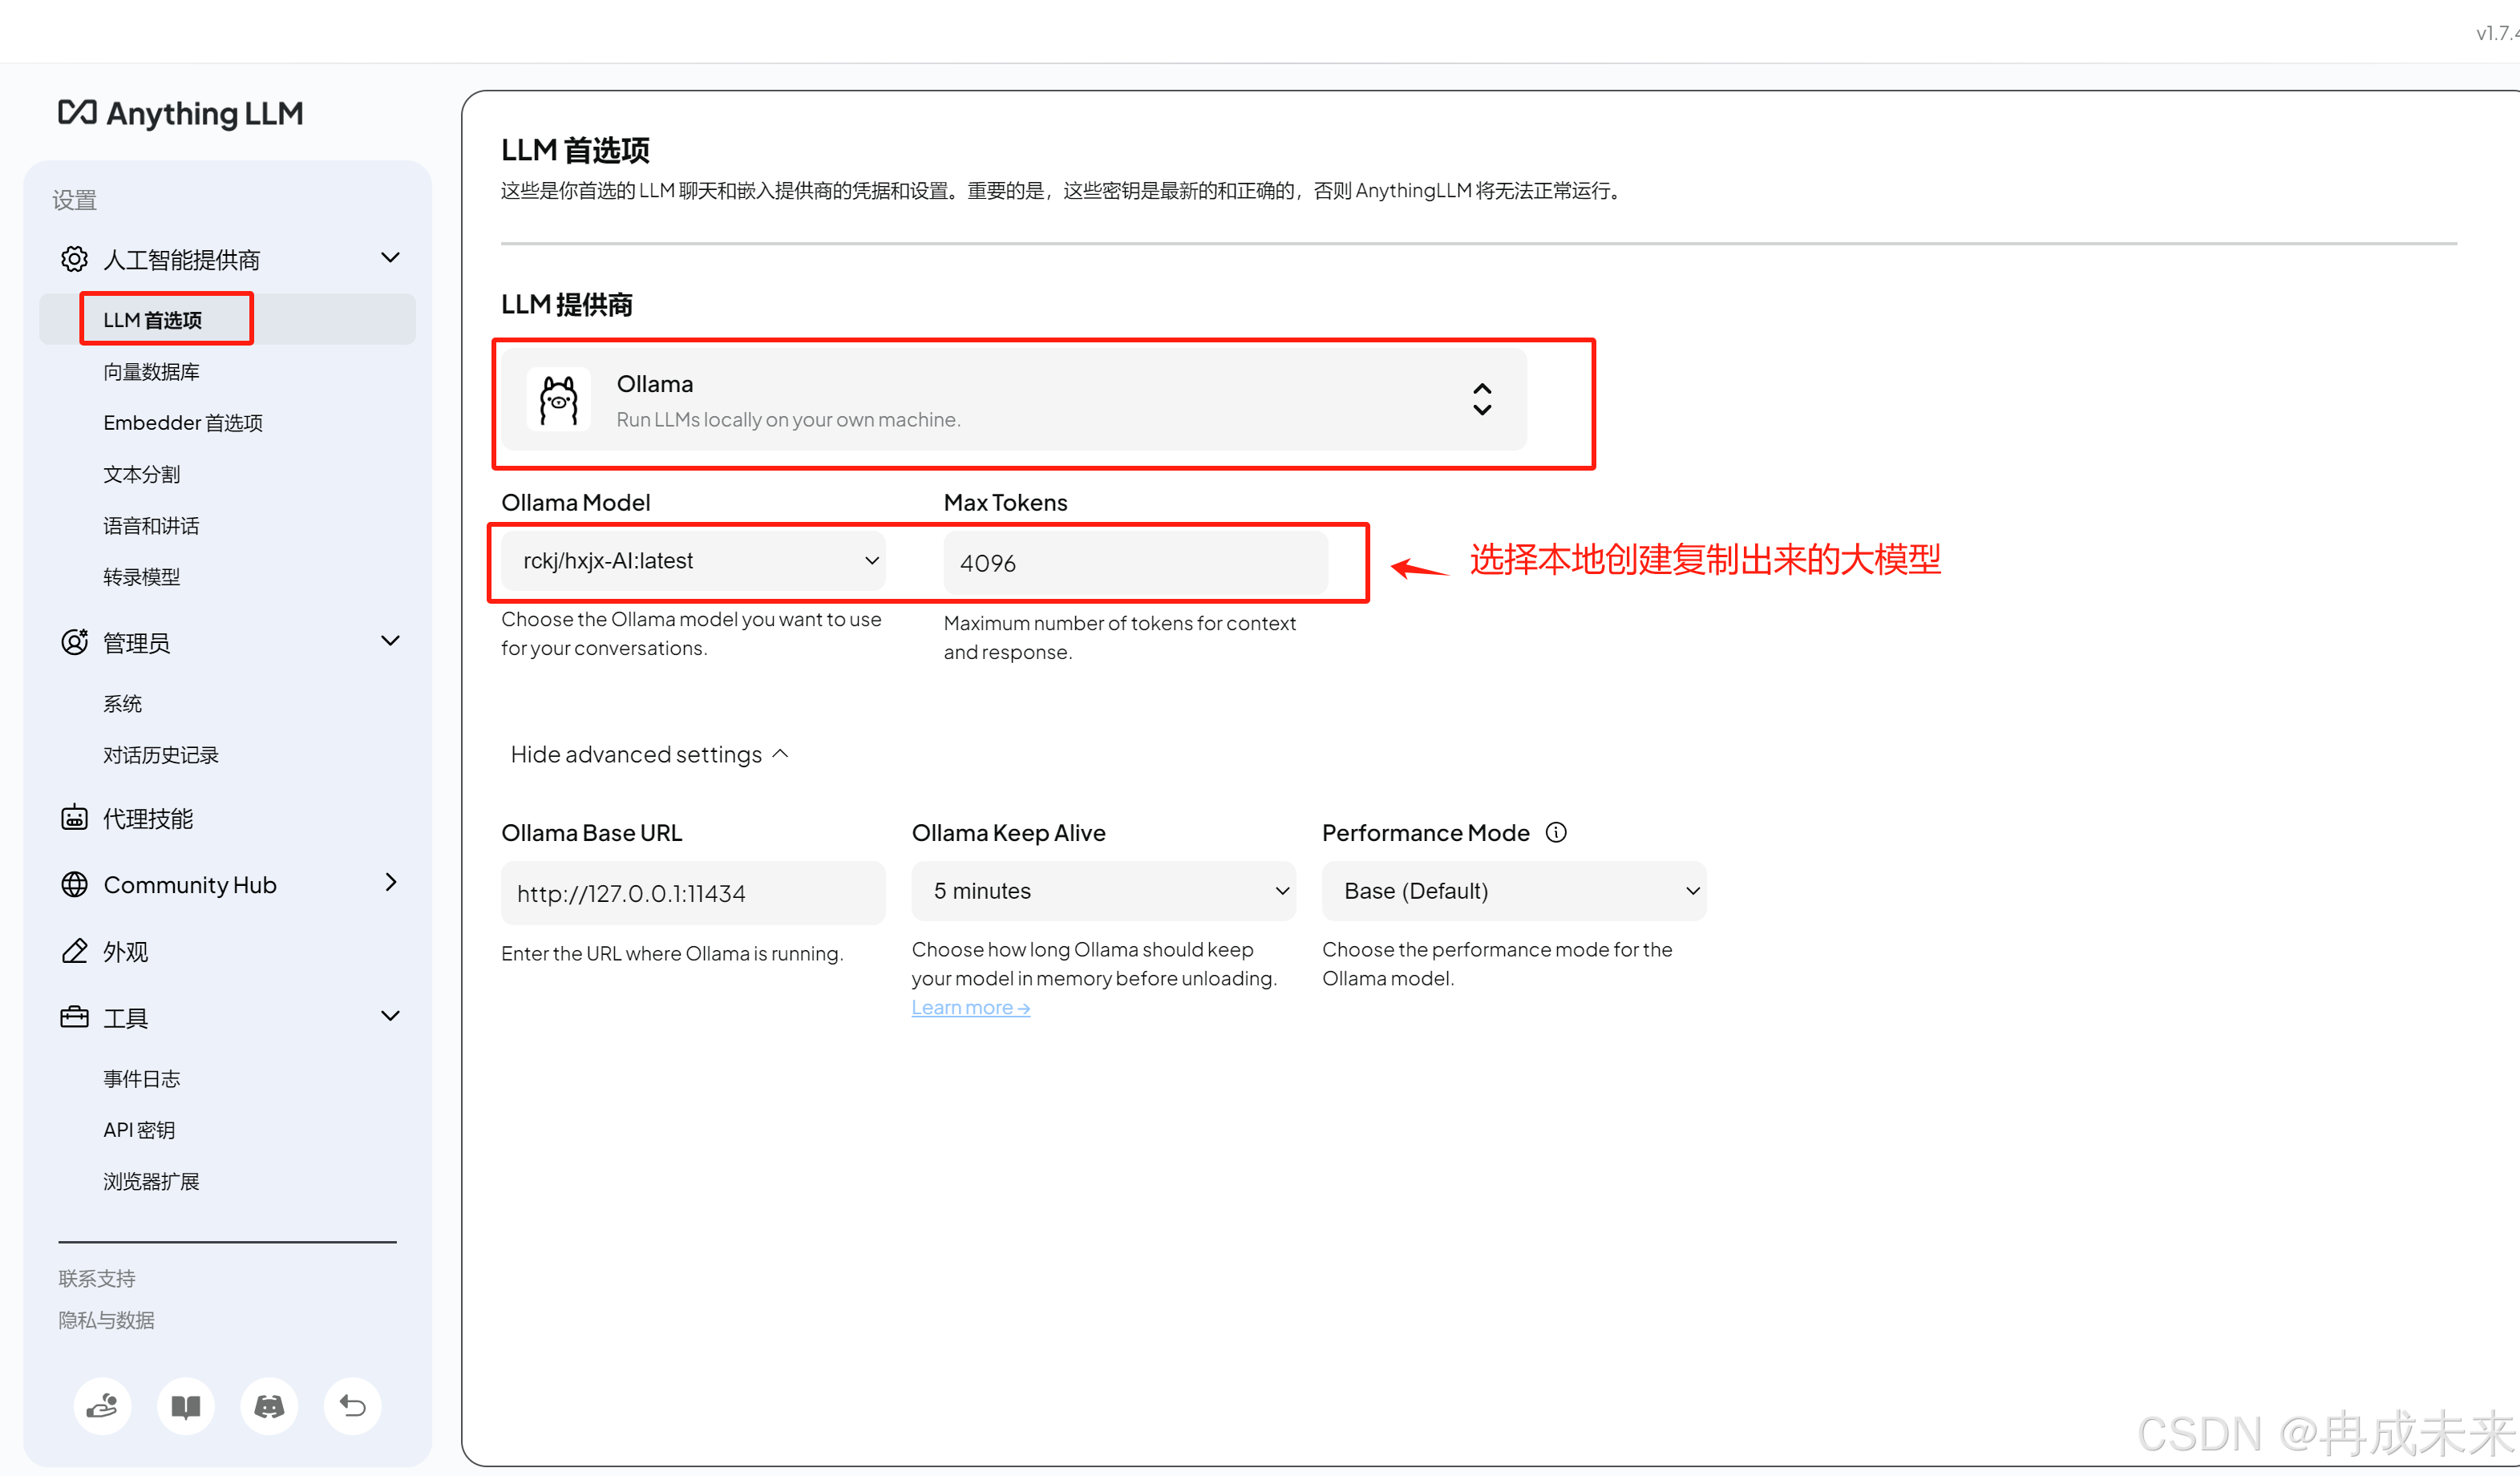Viewport: 2520px width, 1476px height.
Task: Expand the Community Hub section
Action: coord(390,883)
